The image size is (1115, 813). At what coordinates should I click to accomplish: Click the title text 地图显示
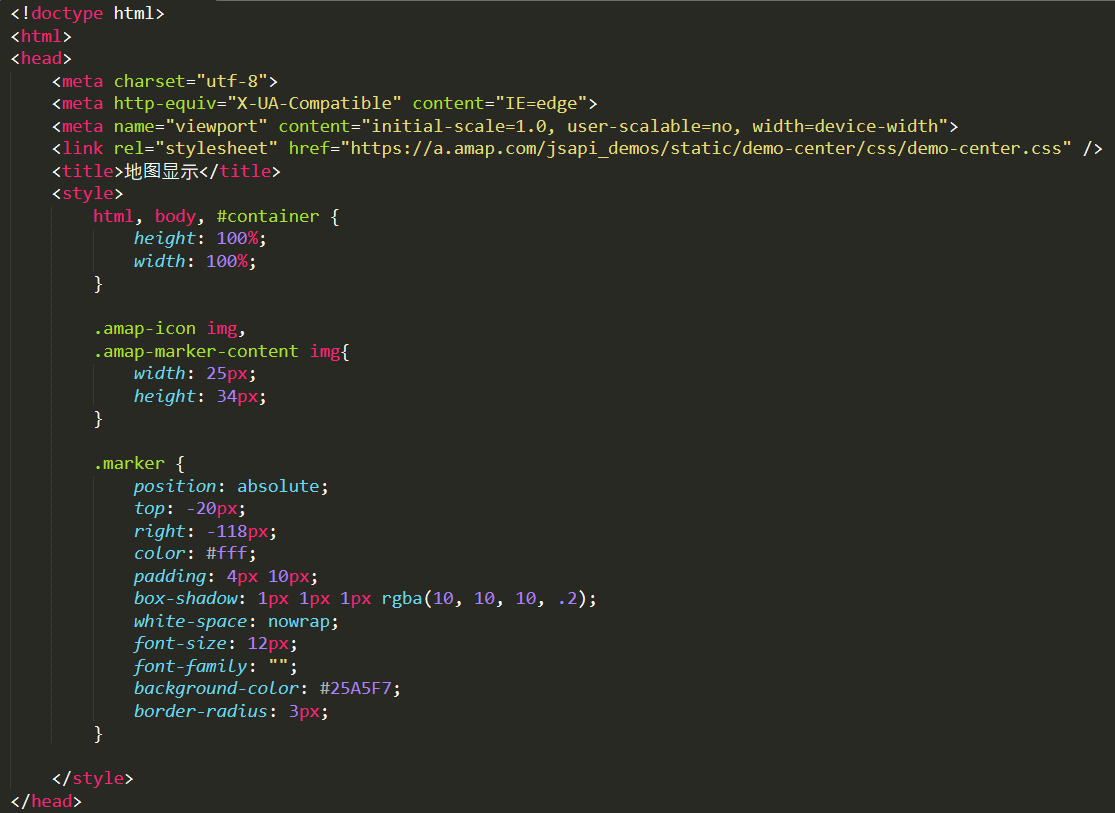[x=161, y=171]
